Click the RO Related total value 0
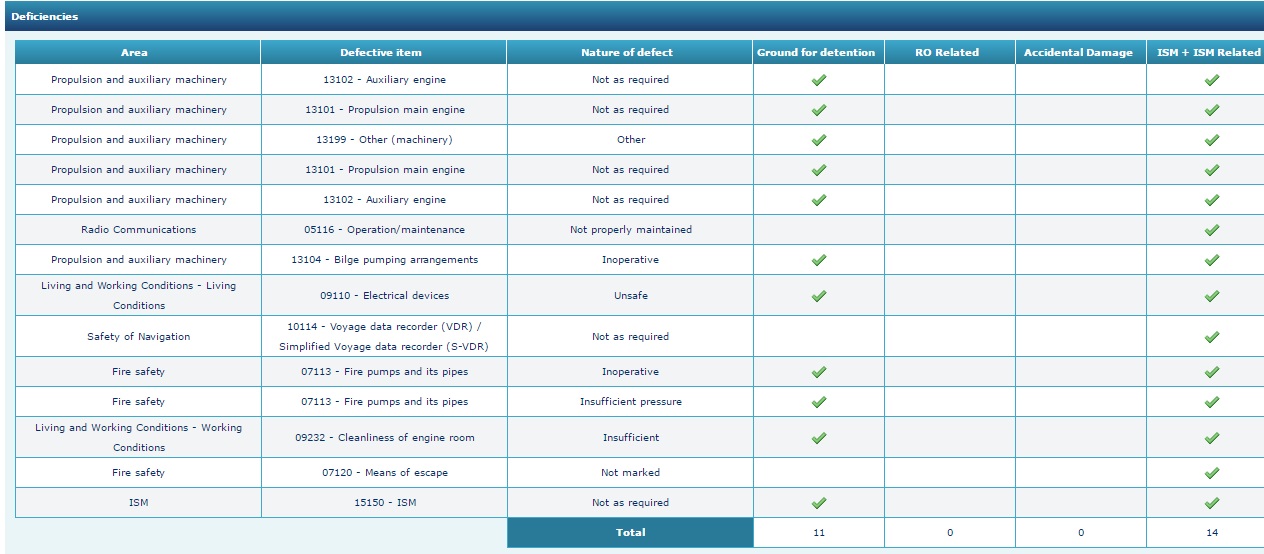The width and height of the screenshot is (1264, 554). (950, 533)
